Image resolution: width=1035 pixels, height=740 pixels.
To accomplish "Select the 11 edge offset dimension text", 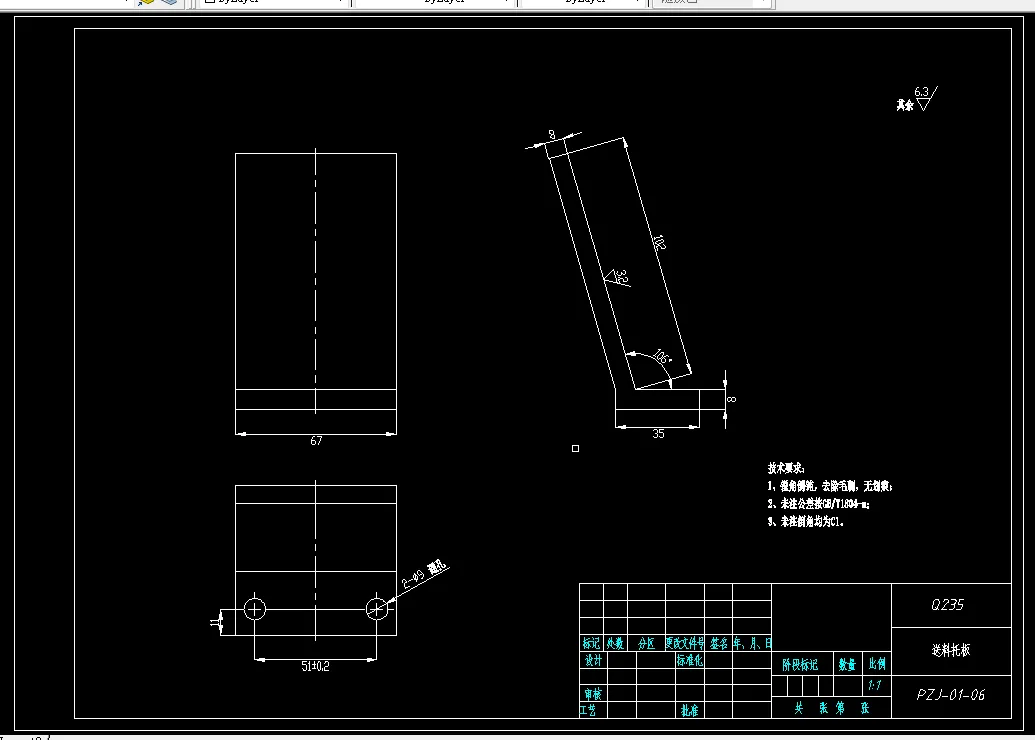I will (x=215, y=622).
